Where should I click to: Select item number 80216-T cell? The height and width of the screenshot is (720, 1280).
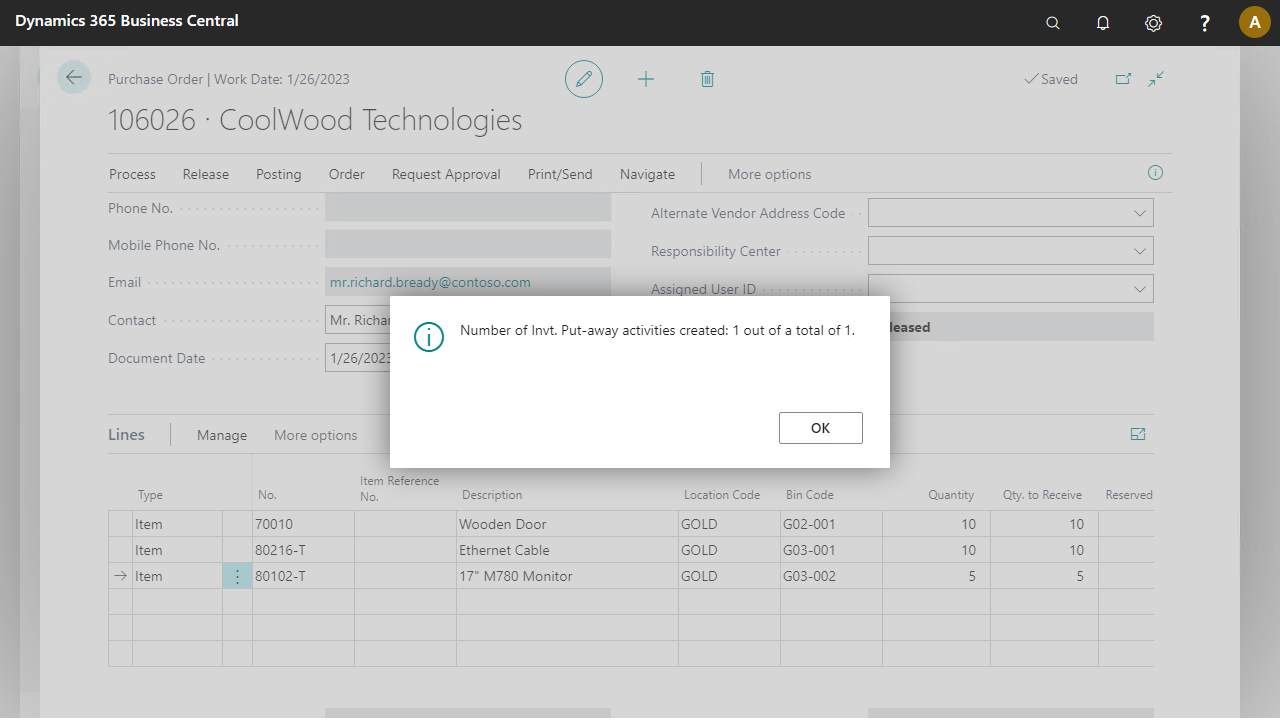pyautogui.click(x=303, y=550)
